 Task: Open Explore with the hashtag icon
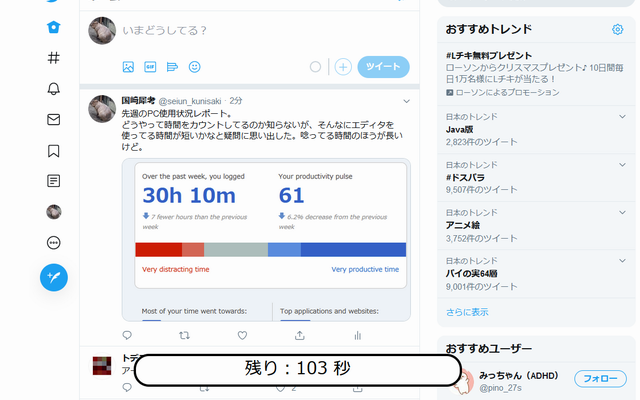(x=53, y=58)
